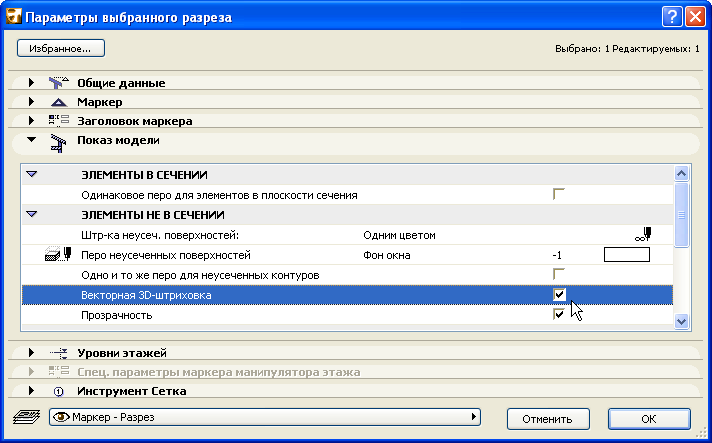Click the pen number -1 value
Screen dimensions: 712x443
click(557, 255)
